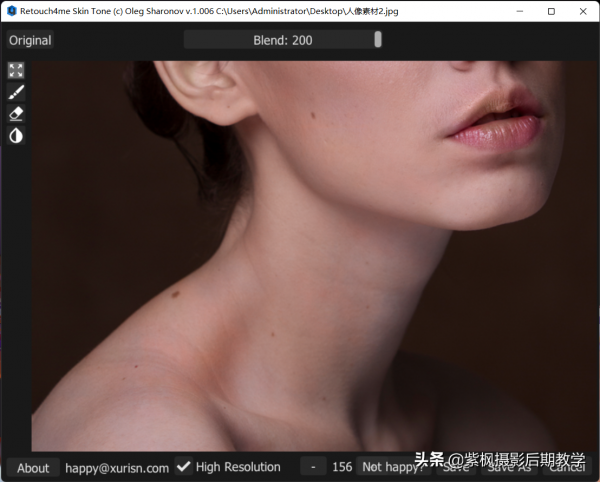Close the Retouch4me Skin Tone window
This screenshot has height=482, width=600.
[x=582, y=10]
